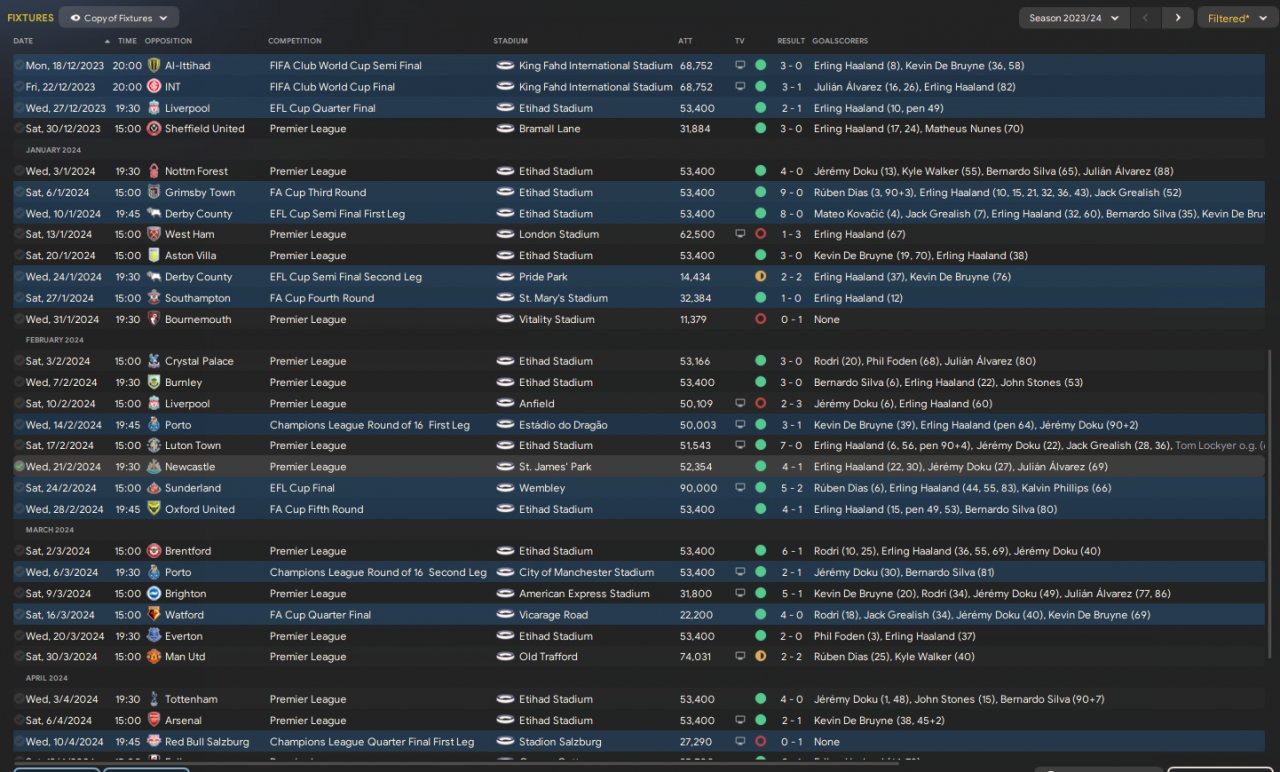The width and height of the screenshot is (1280, 772).
Task: Open the Tottenham opposition link
Action: pyautogui.click(x=191, y=700)
